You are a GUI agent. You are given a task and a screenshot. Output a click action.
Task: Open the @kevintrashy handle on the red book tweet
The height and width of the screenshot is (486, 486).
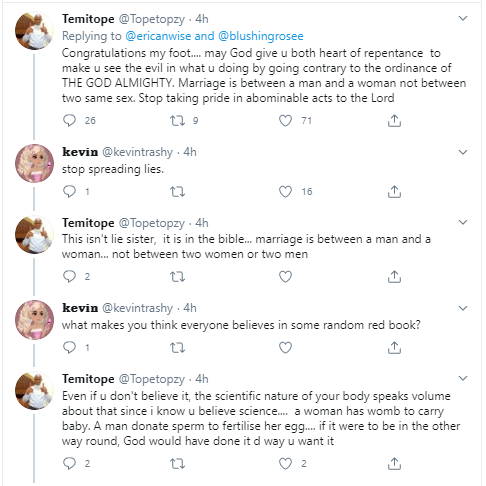137,308
